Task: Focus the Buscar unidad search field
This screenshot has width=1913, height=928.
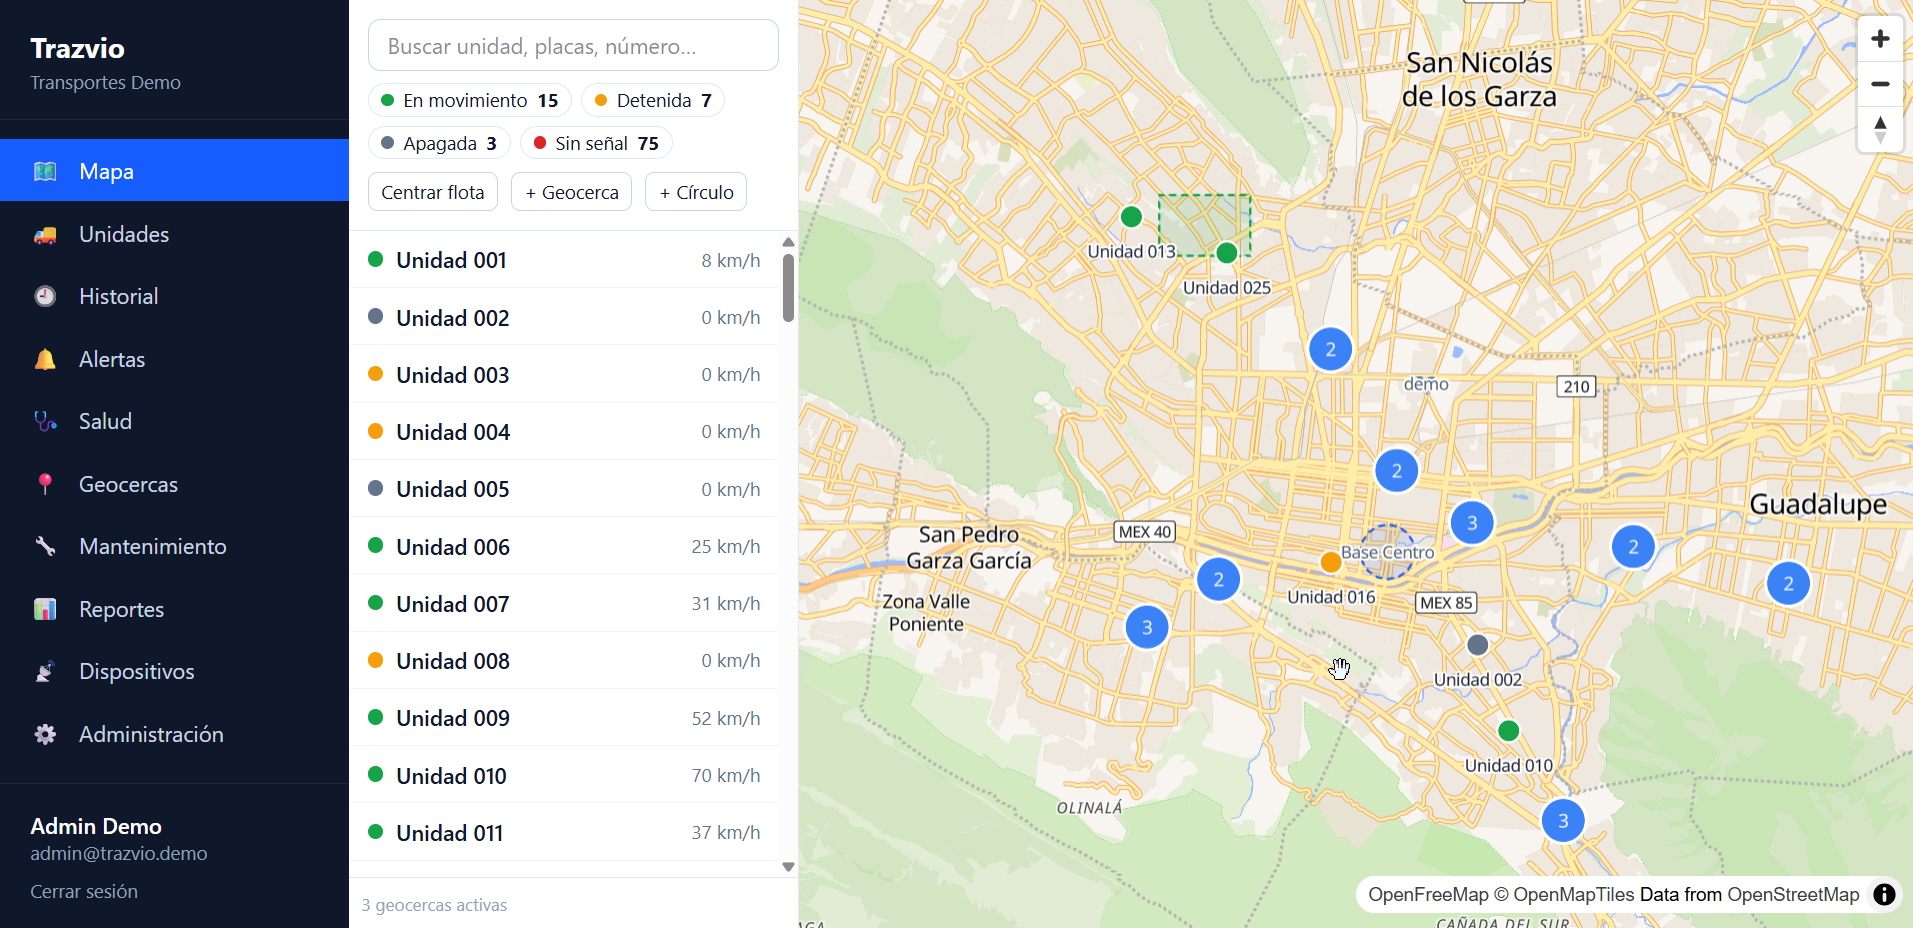Action: tap(573, 46)
